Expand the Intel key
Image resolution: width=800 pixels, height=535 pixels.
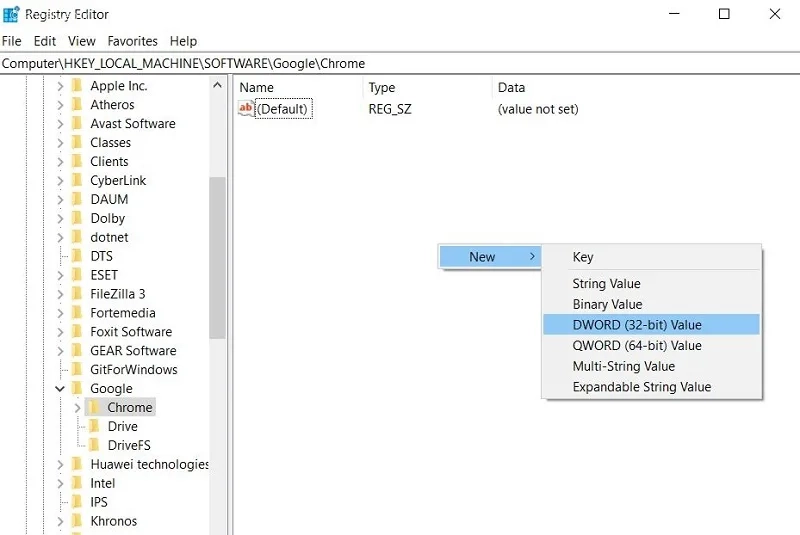[x=60, y=483]
